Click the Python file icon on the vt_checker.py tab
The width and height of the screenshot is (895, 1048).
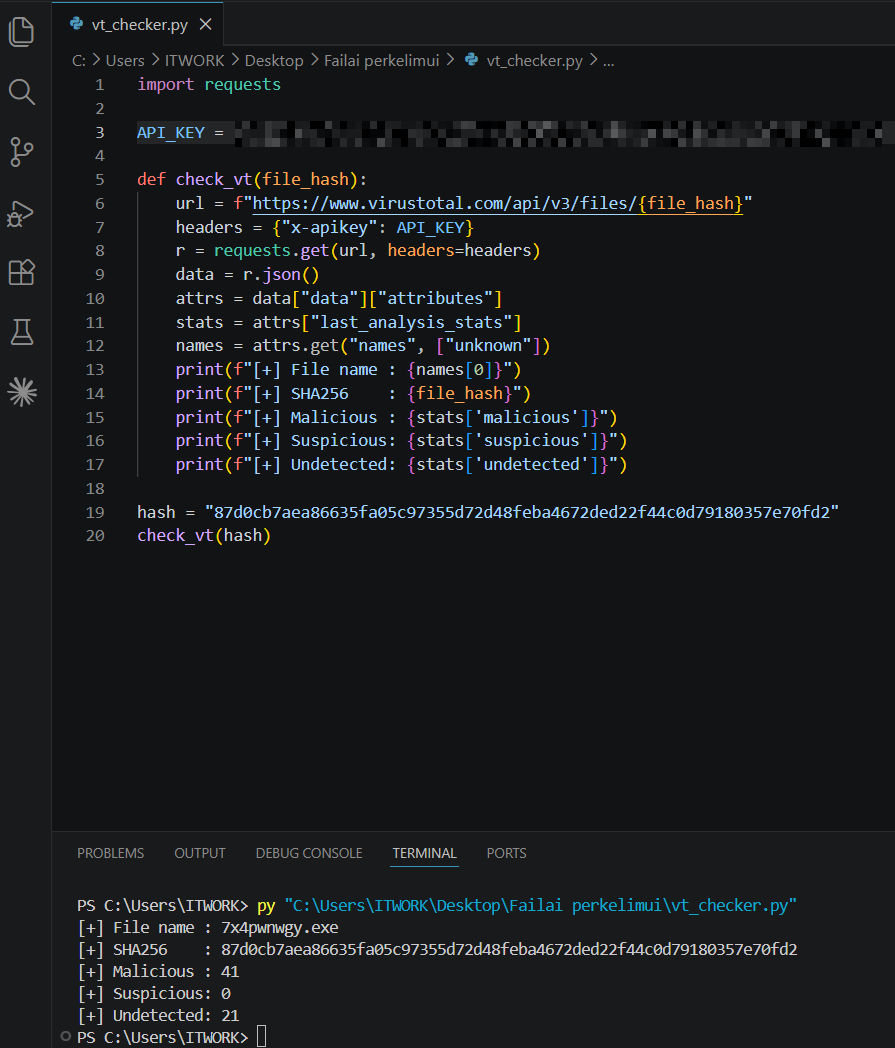coord(77,24)
